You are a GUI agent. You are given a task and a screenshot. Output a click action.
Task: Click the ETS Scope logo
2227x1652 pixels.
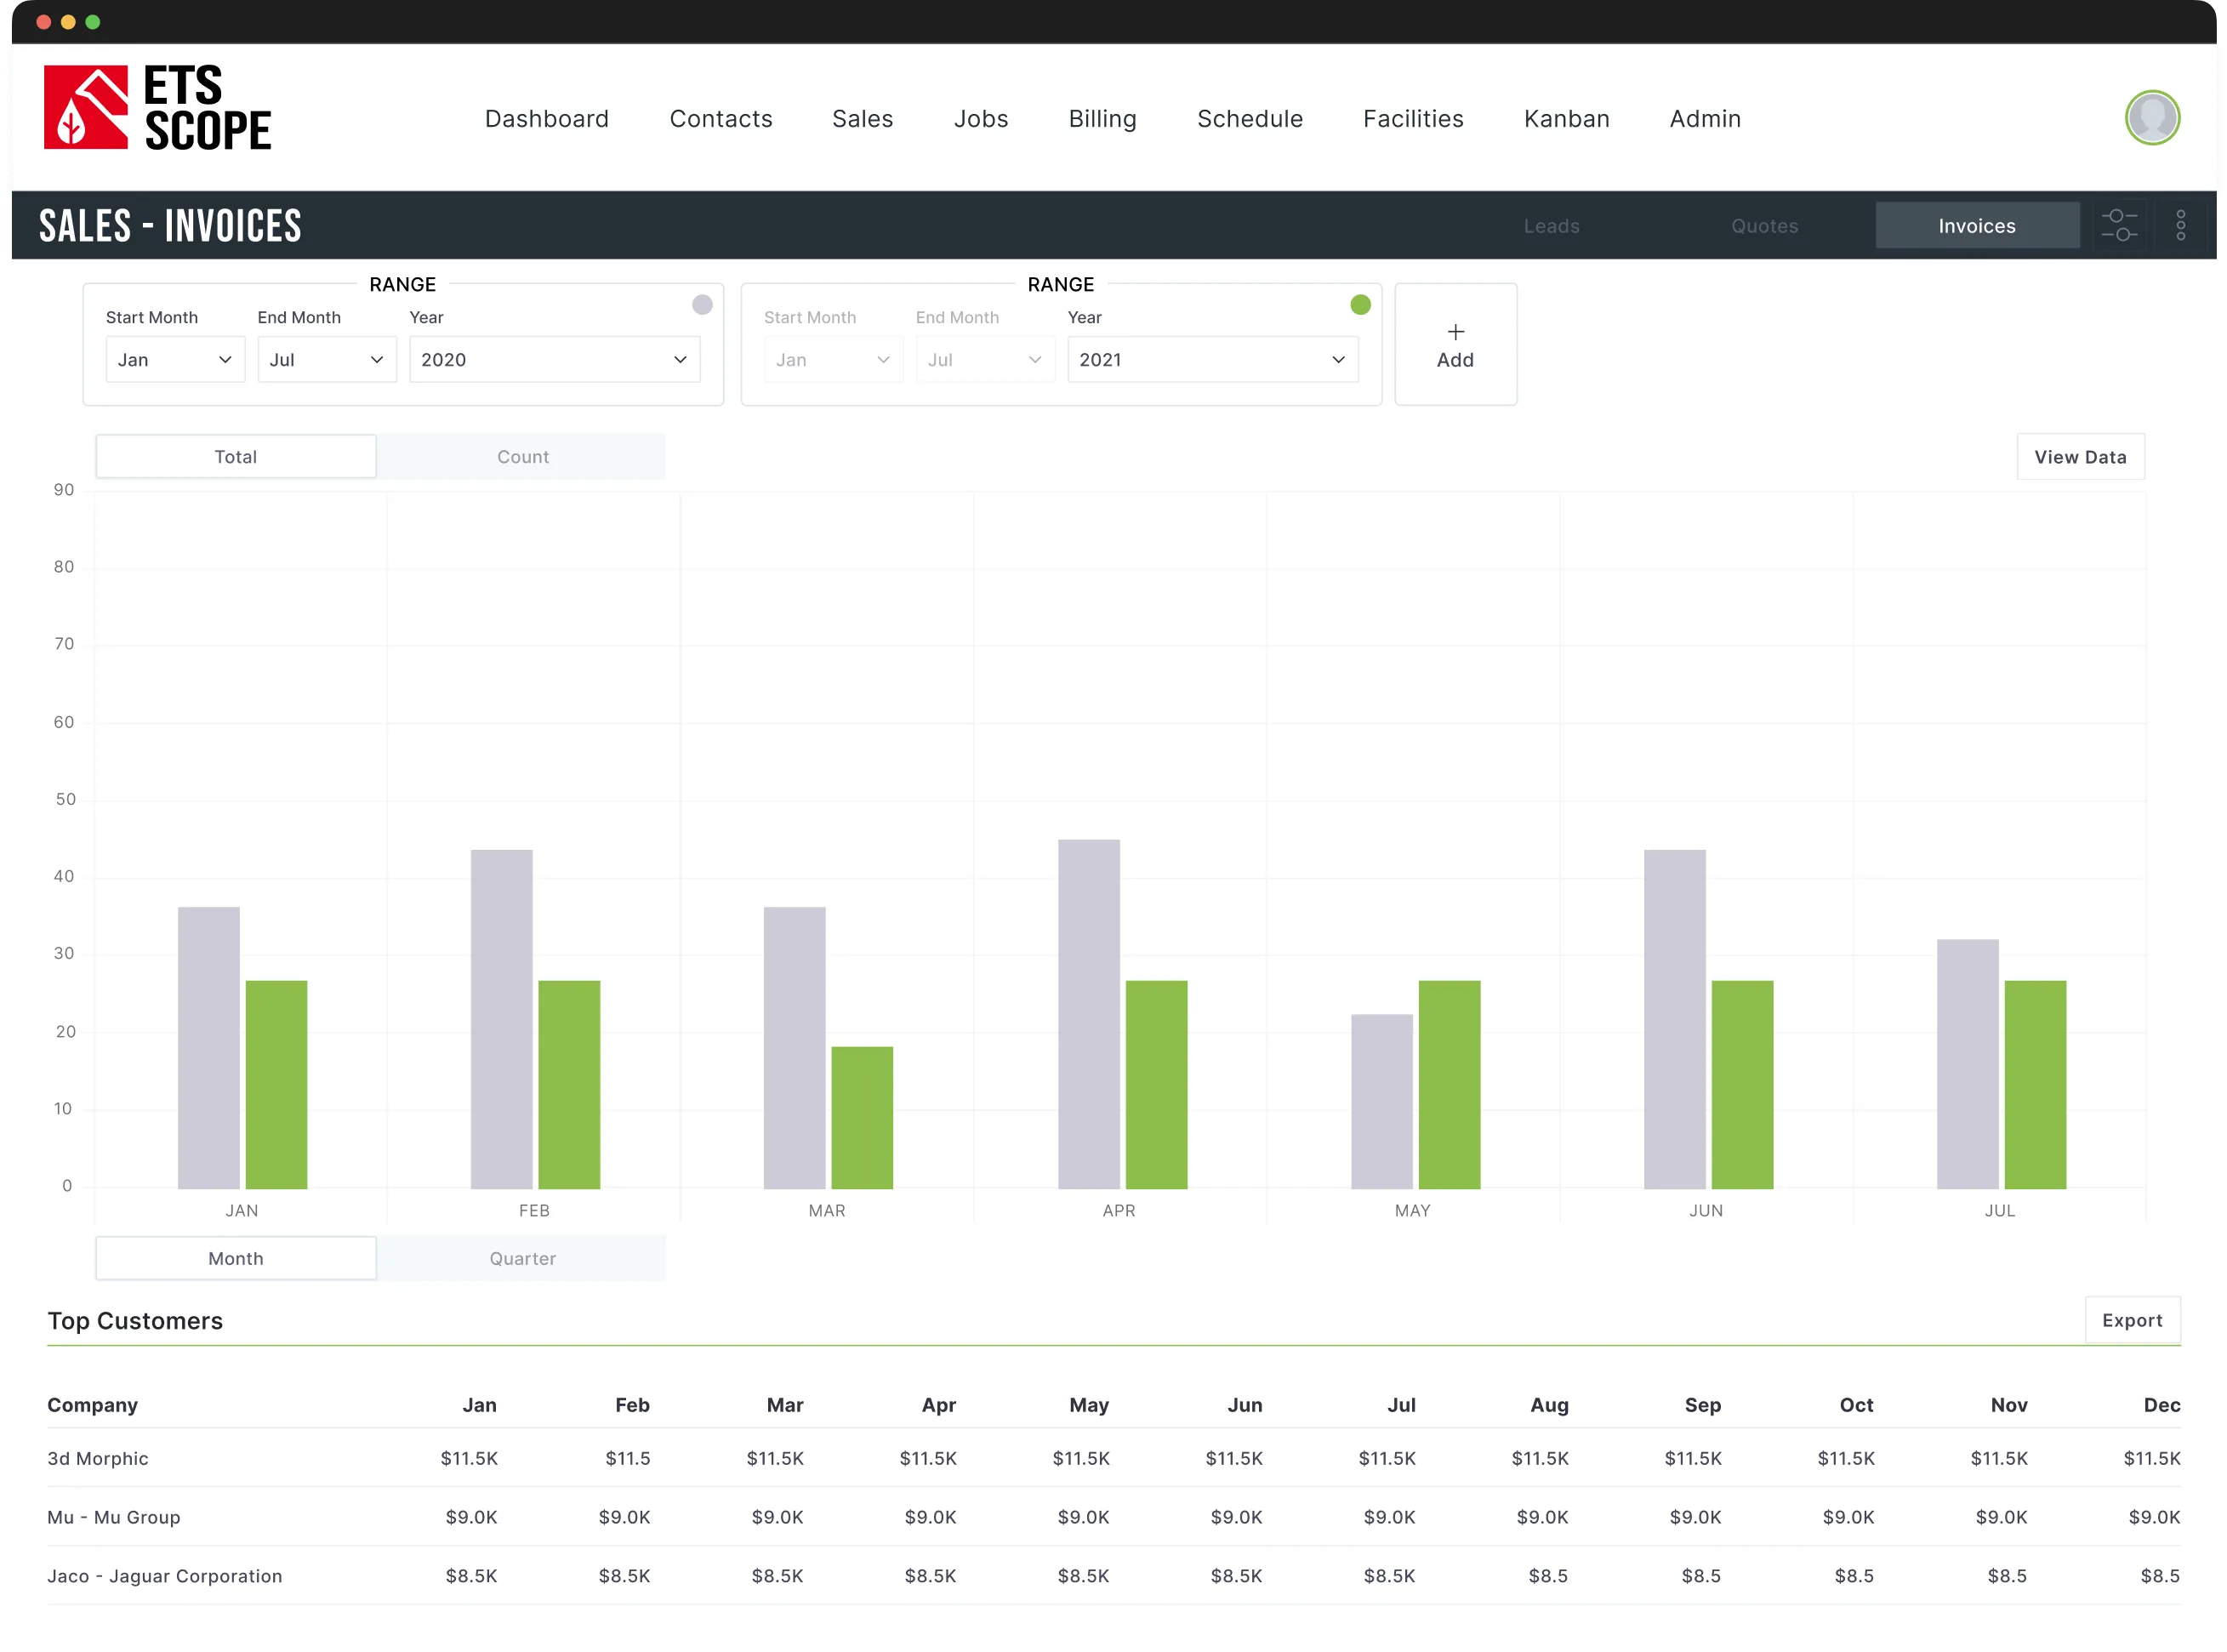pos(157,108)
